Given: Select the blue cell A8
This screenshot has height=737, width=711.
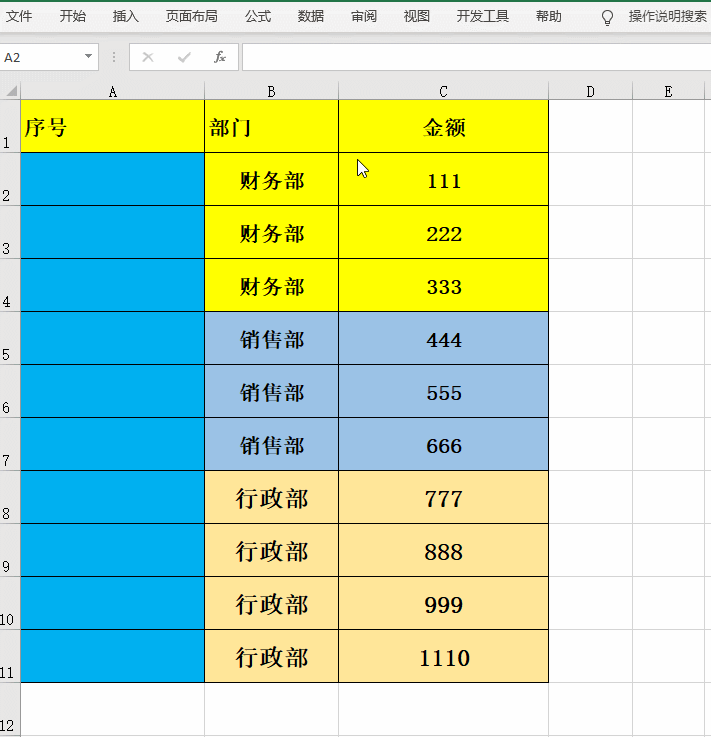Looking at the screenshot, I should pyautogui.click(x=113, y=497).
